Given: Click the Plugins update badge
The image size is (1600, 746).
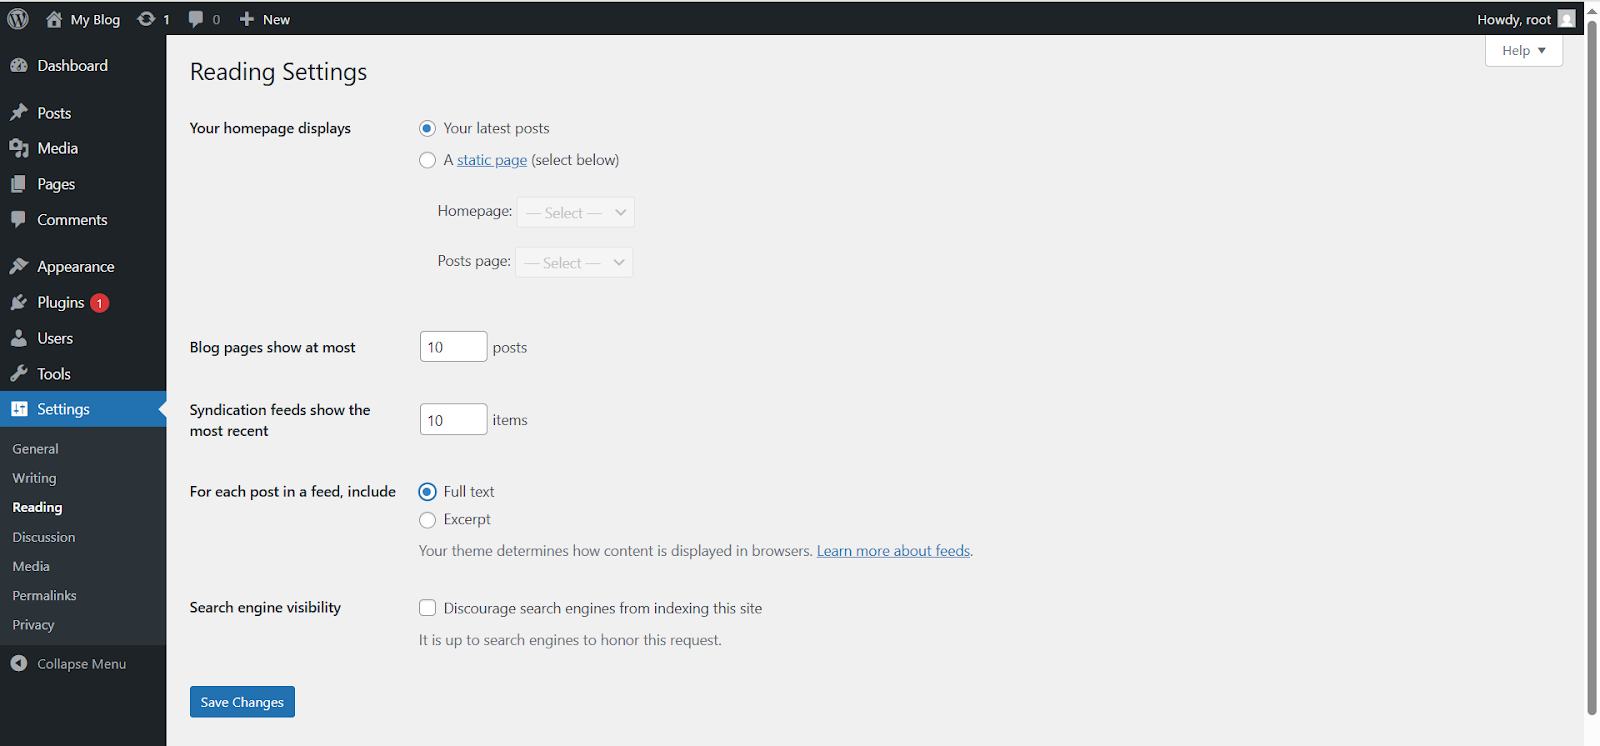Looking at the screenshot, I should (99, 303).
